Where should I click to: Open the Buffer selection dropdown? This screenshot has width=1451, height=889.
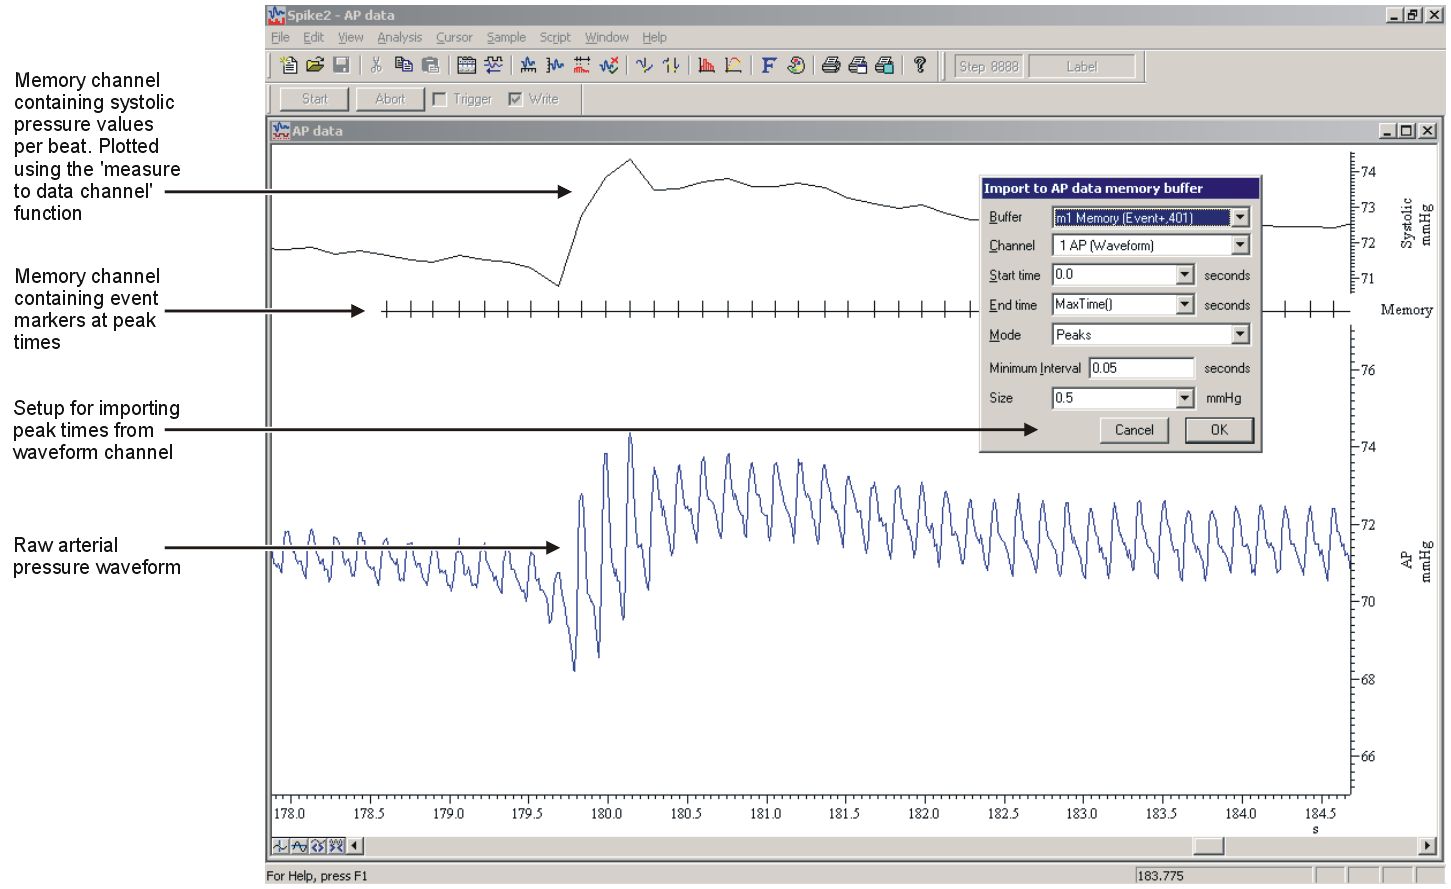point(1240,217)
